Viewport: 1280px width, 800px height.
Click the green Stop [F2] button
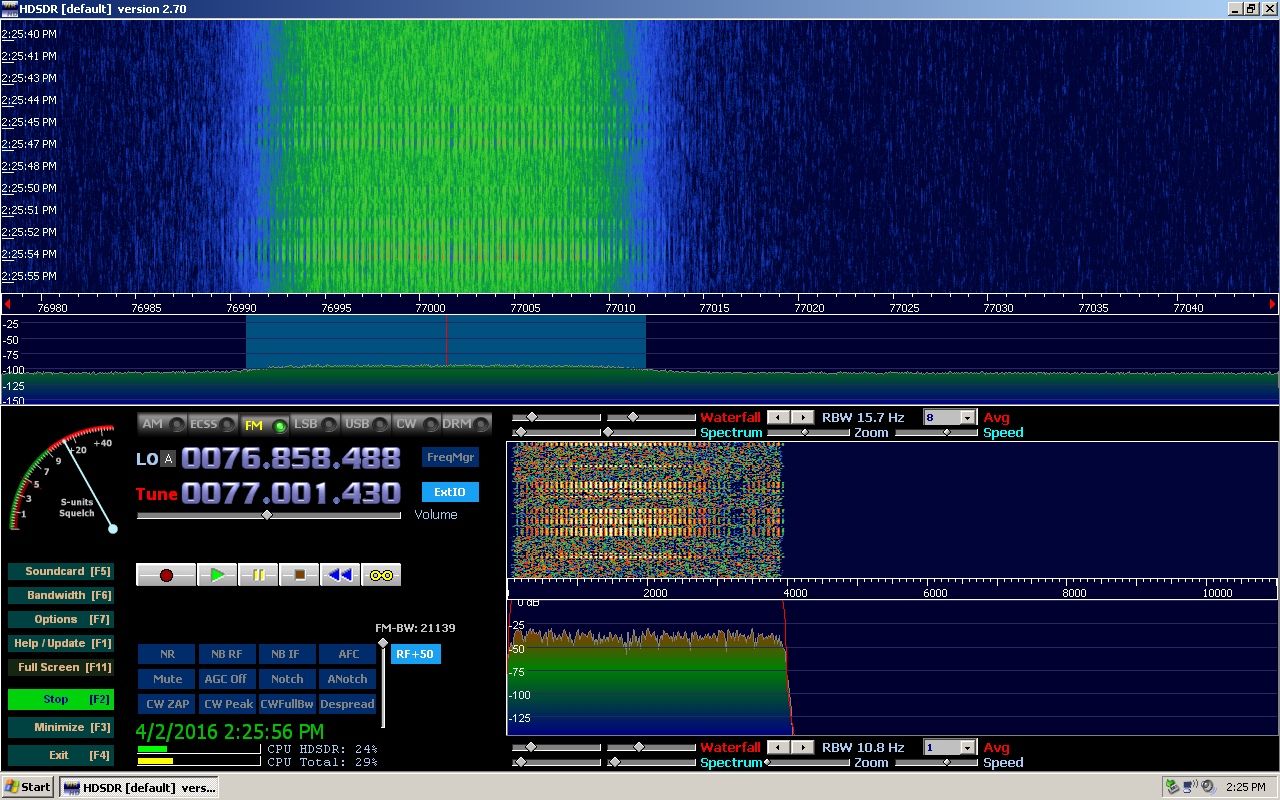(60, 700)
